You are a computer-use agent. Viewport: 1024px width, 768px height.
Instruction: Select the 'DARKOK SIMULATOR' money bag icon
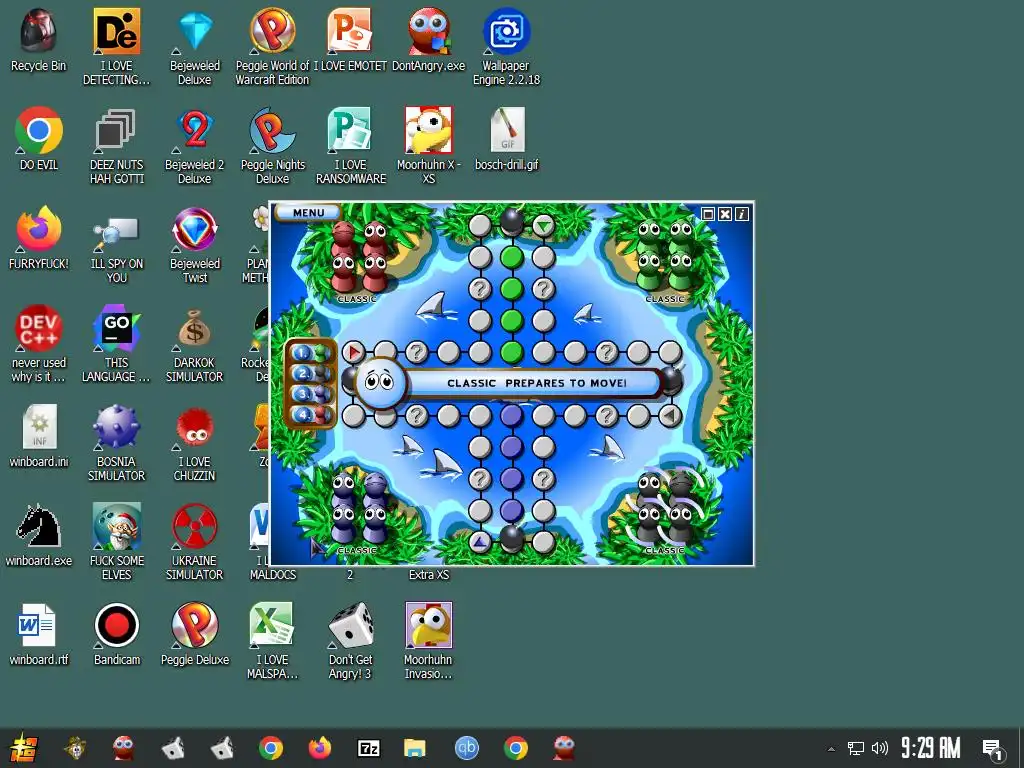(x=195, y=344)
